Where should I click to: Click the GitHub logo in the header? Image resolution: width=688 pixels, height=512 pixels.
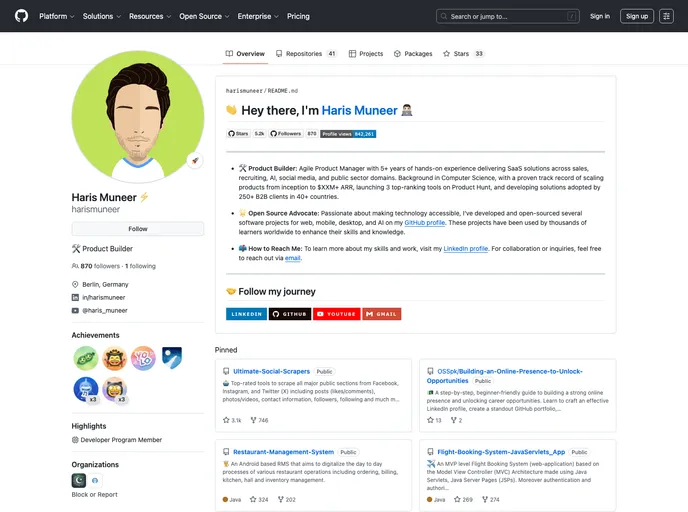click(x=21, y=16)
